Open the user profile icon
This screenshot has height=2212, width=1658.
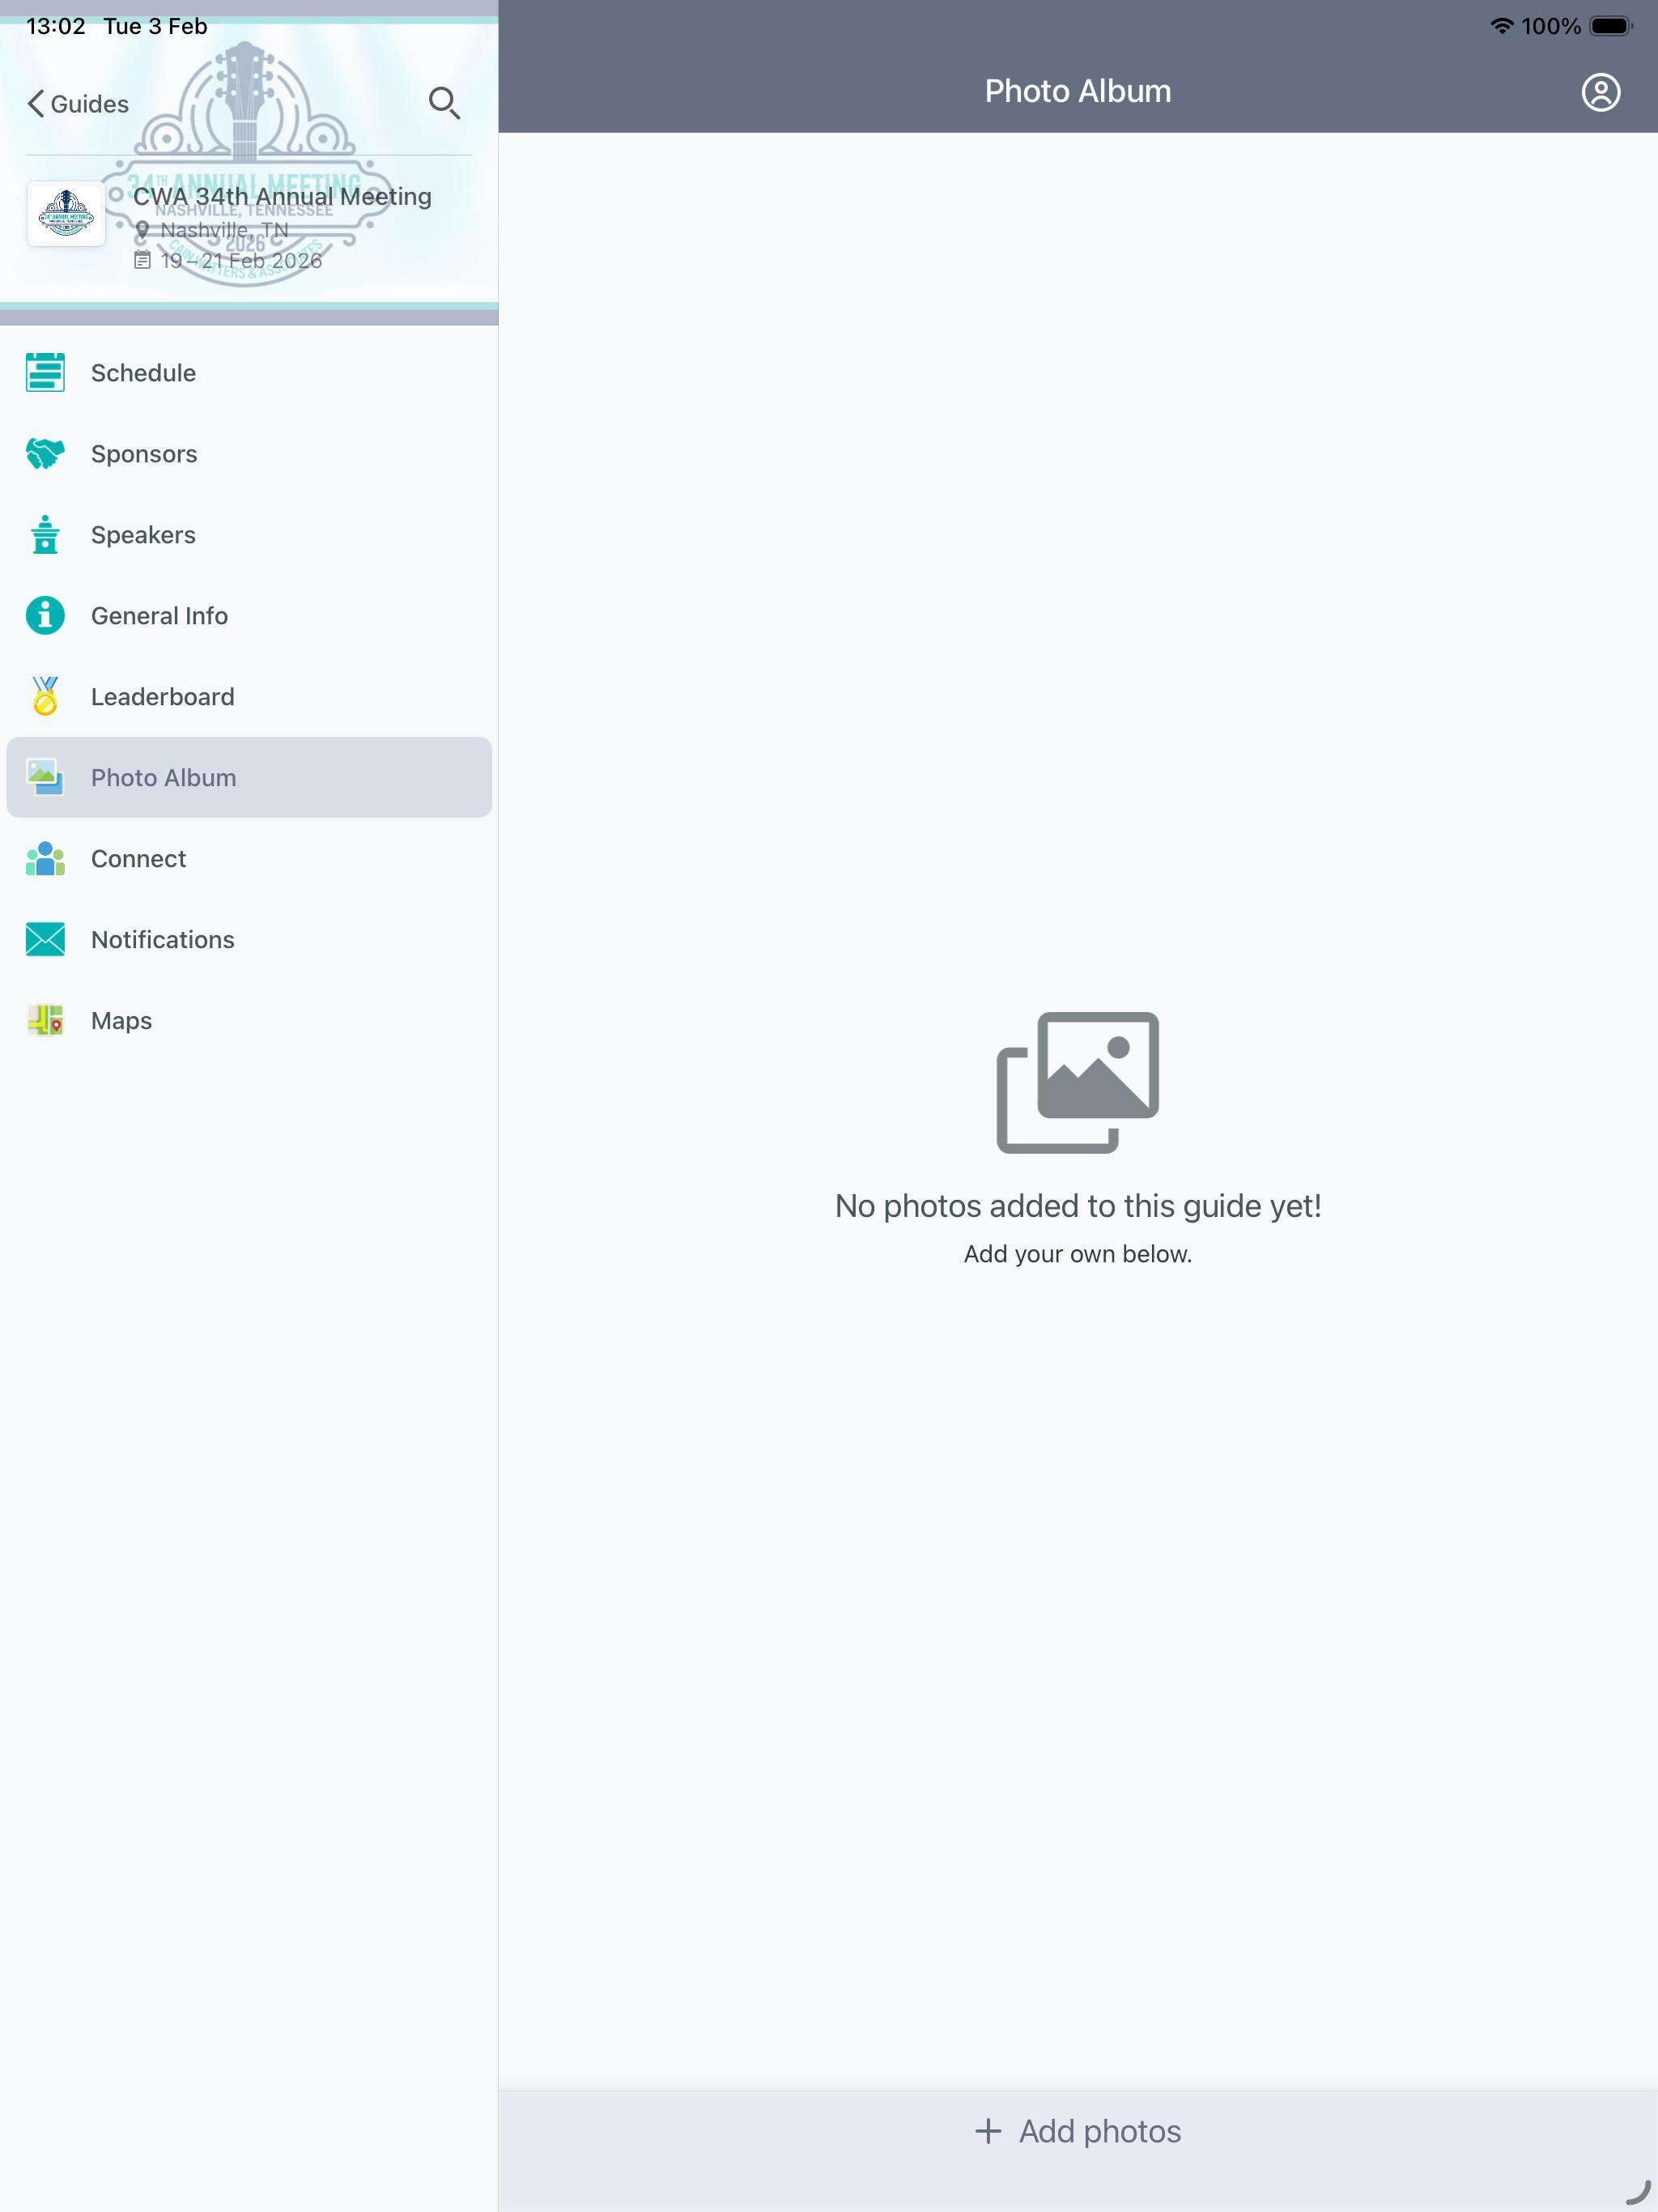[x=1600, y=92]
